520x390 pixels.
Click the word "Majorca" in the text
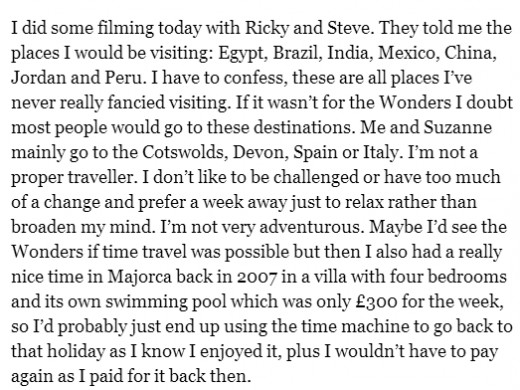pos(140,277)
